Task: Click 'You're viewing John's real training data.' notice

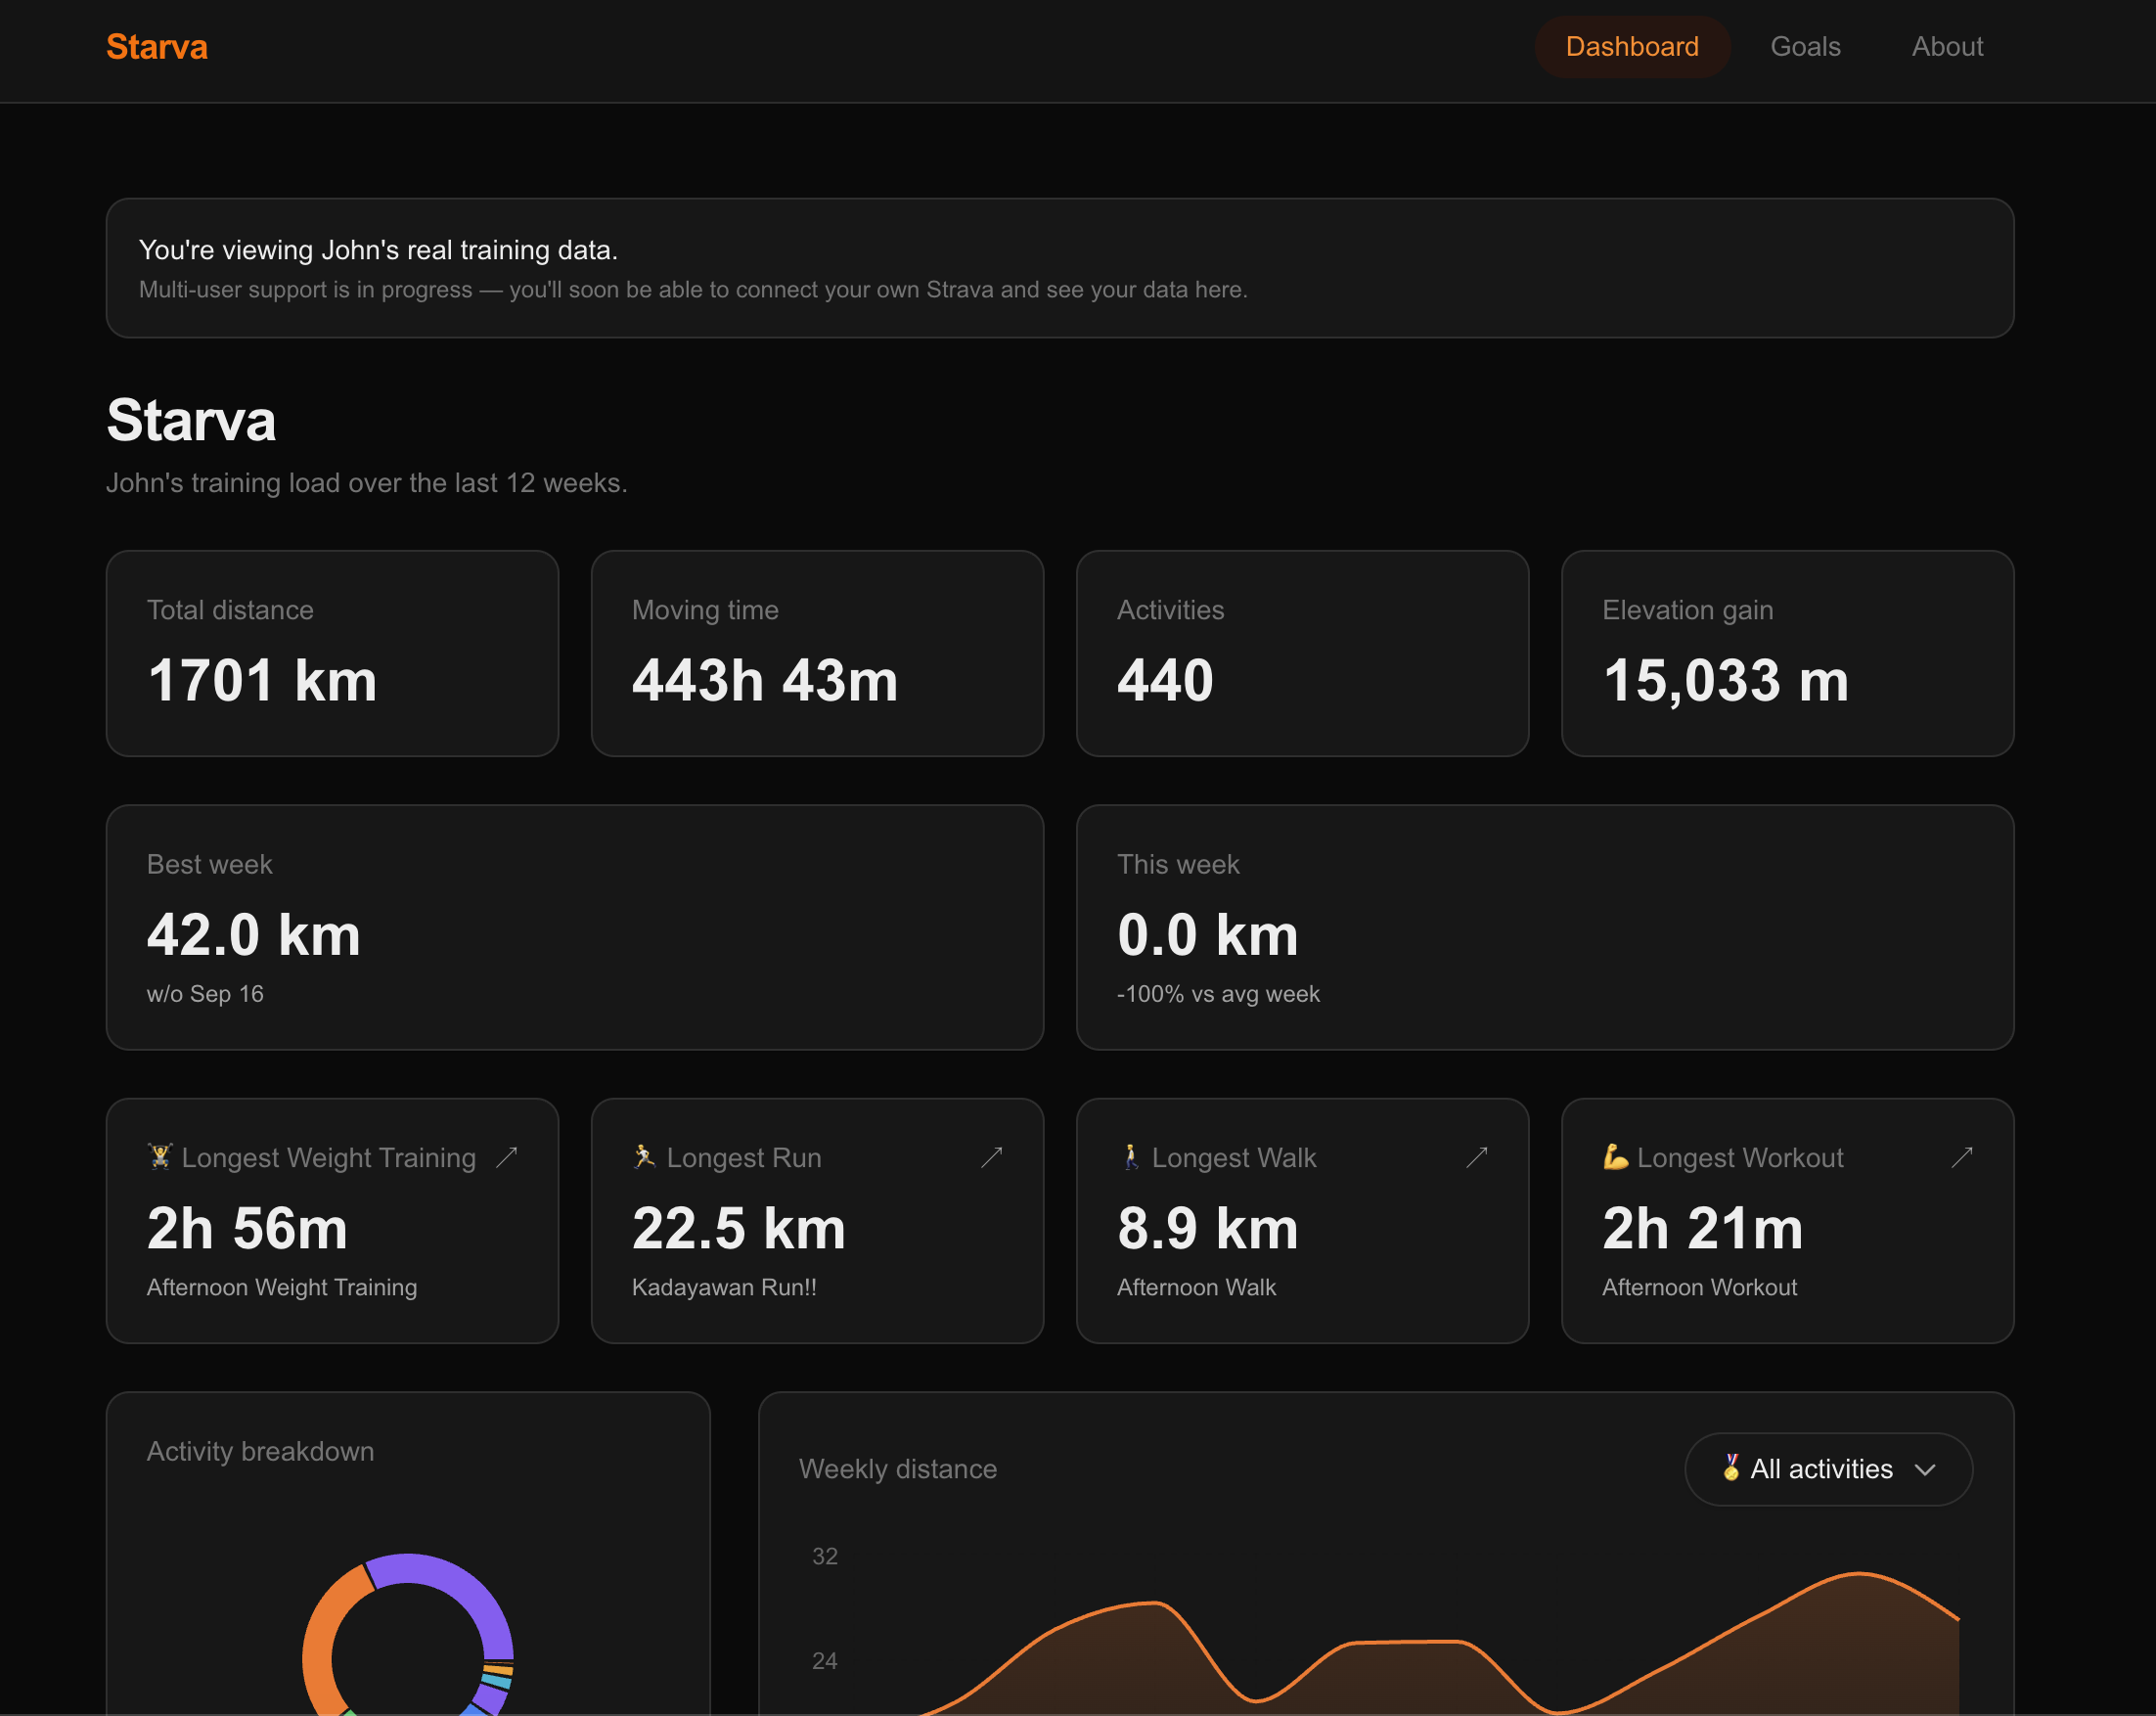Action: (378, 250)
